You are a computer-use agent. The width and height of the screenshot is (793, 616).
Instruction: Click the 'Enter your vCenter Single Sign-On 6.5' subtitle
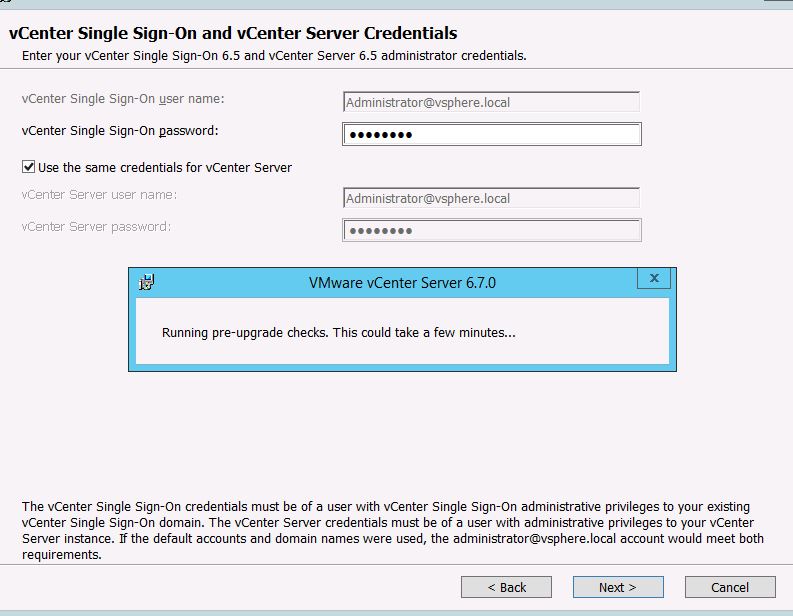[274, 55]
